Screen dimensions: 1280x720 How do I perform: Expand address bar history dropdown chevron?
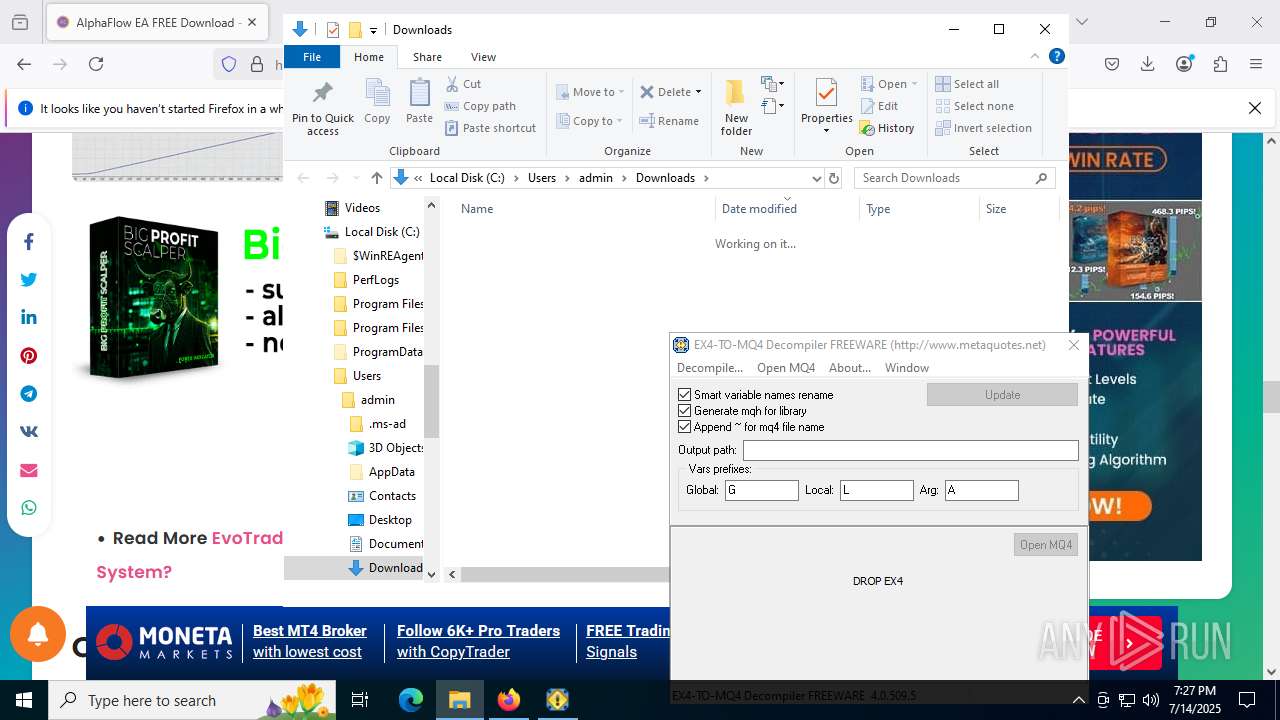click(x=816, y=178)
